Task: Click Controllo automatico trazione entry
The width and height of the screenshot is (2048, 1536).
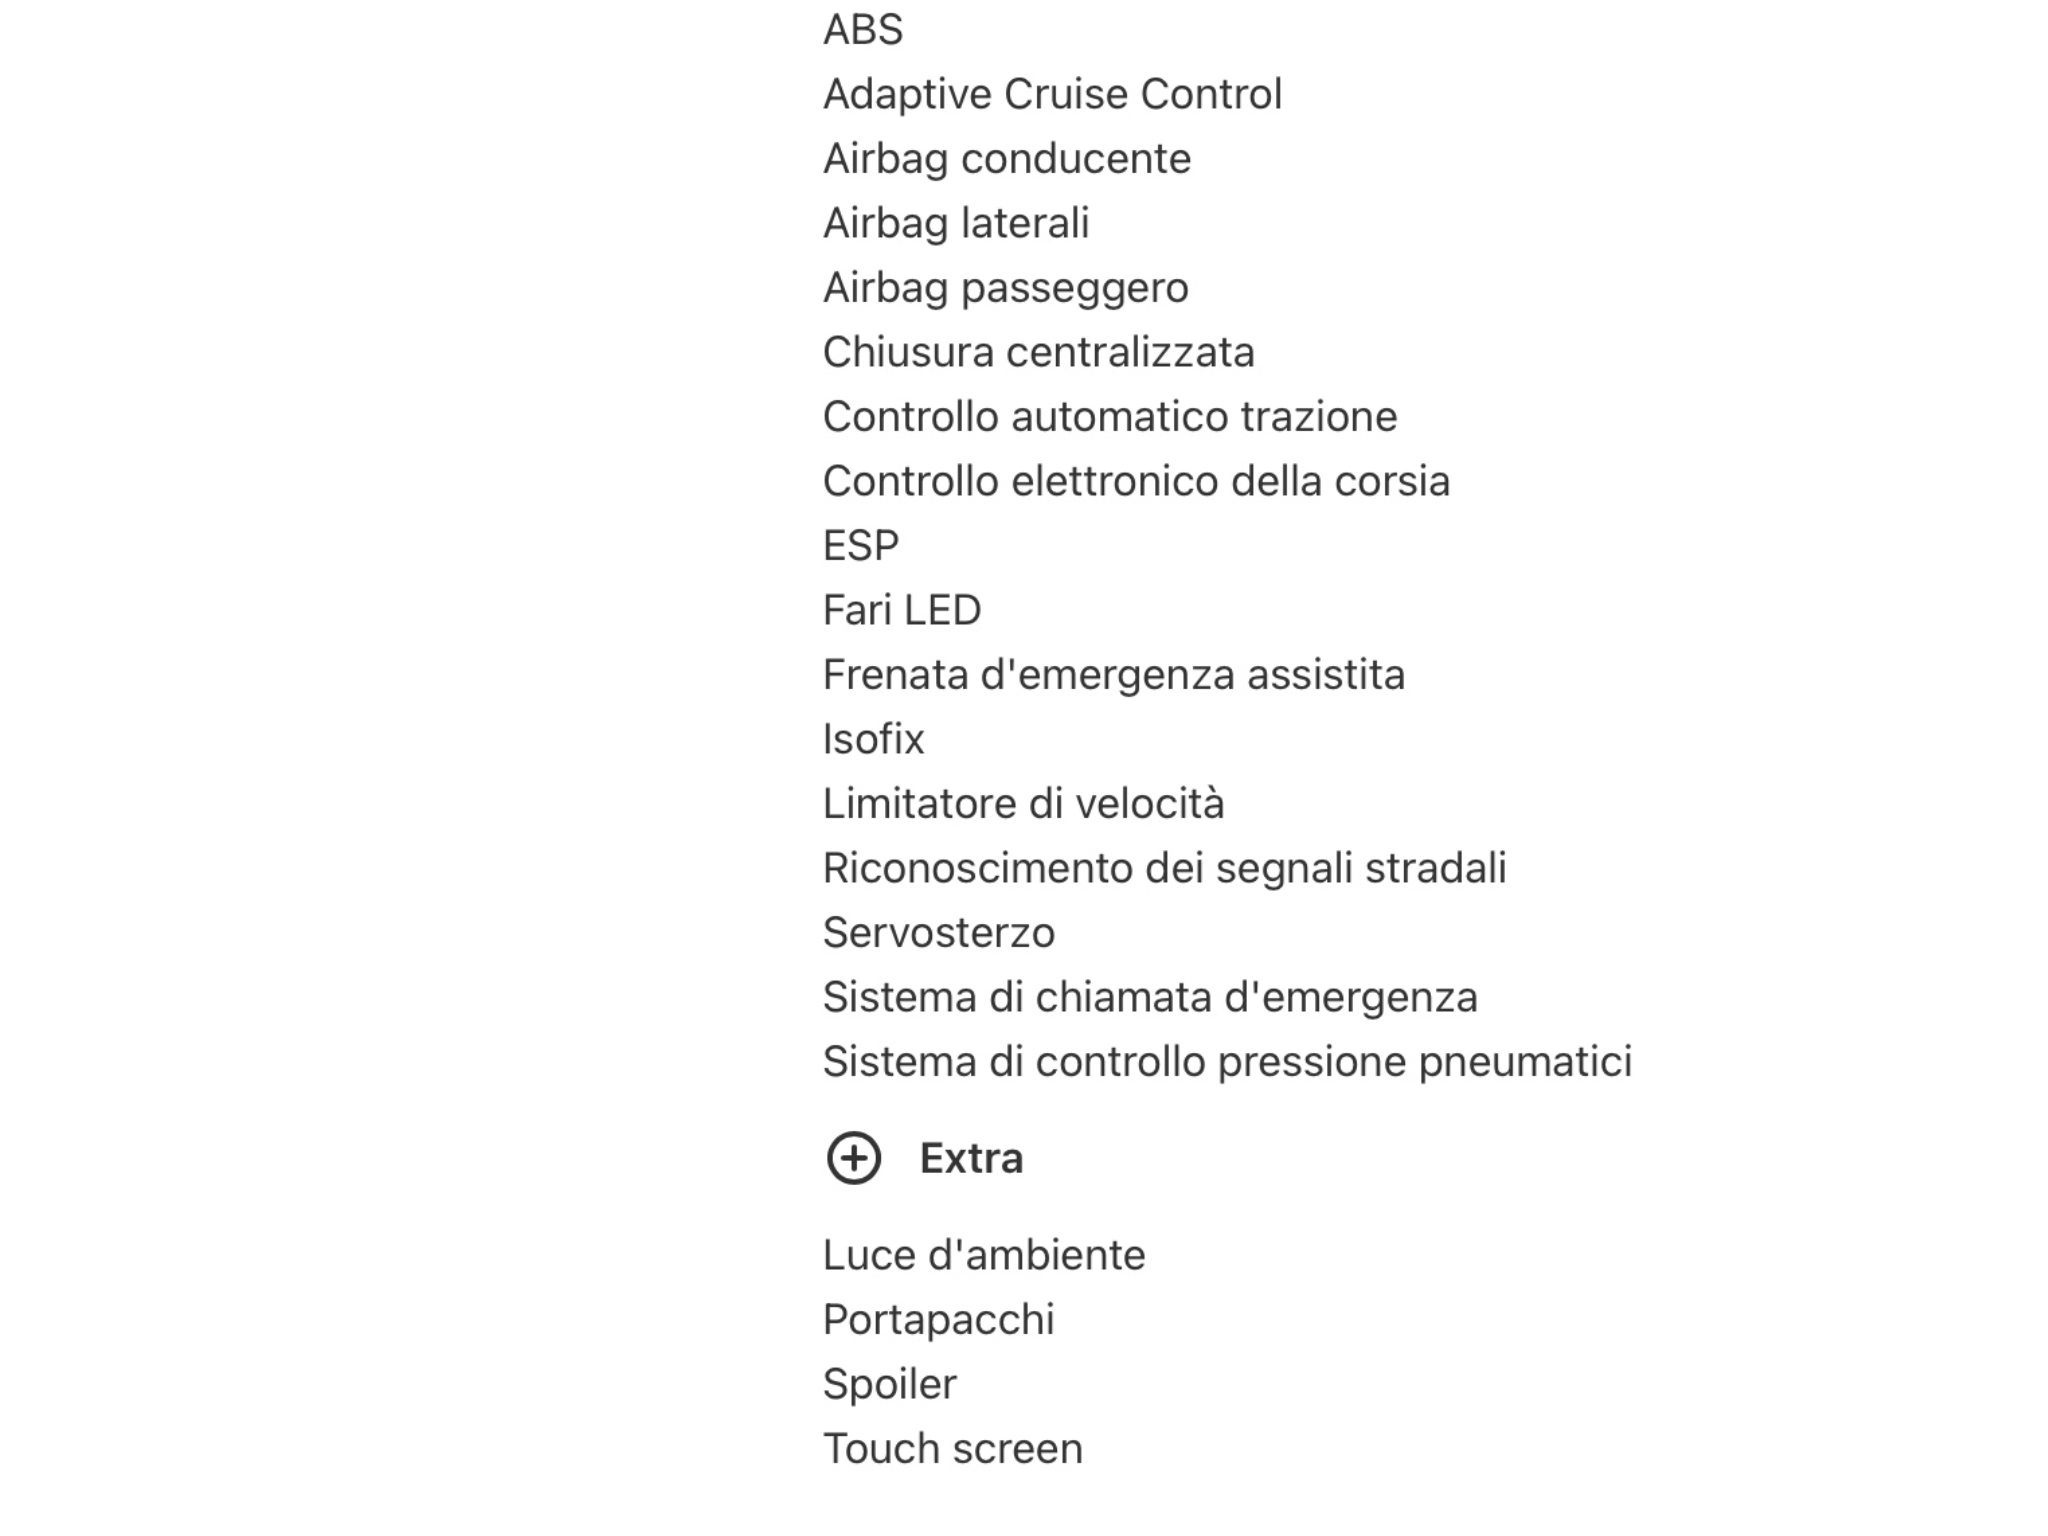Action: [1110, 417]
